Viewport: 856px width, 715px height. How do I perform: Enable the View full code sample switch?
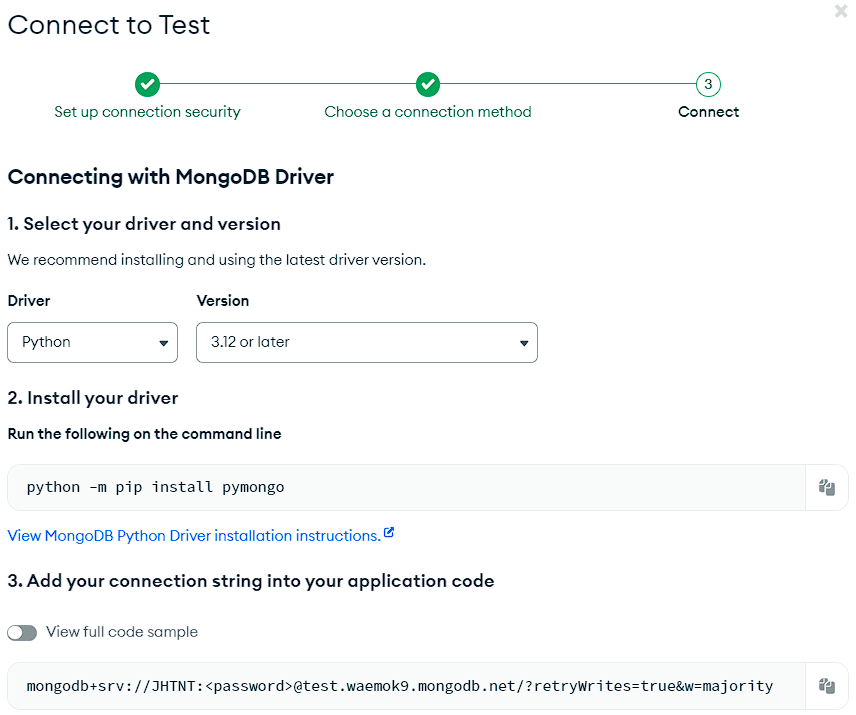pyautogui.click(x=21, y=632)
